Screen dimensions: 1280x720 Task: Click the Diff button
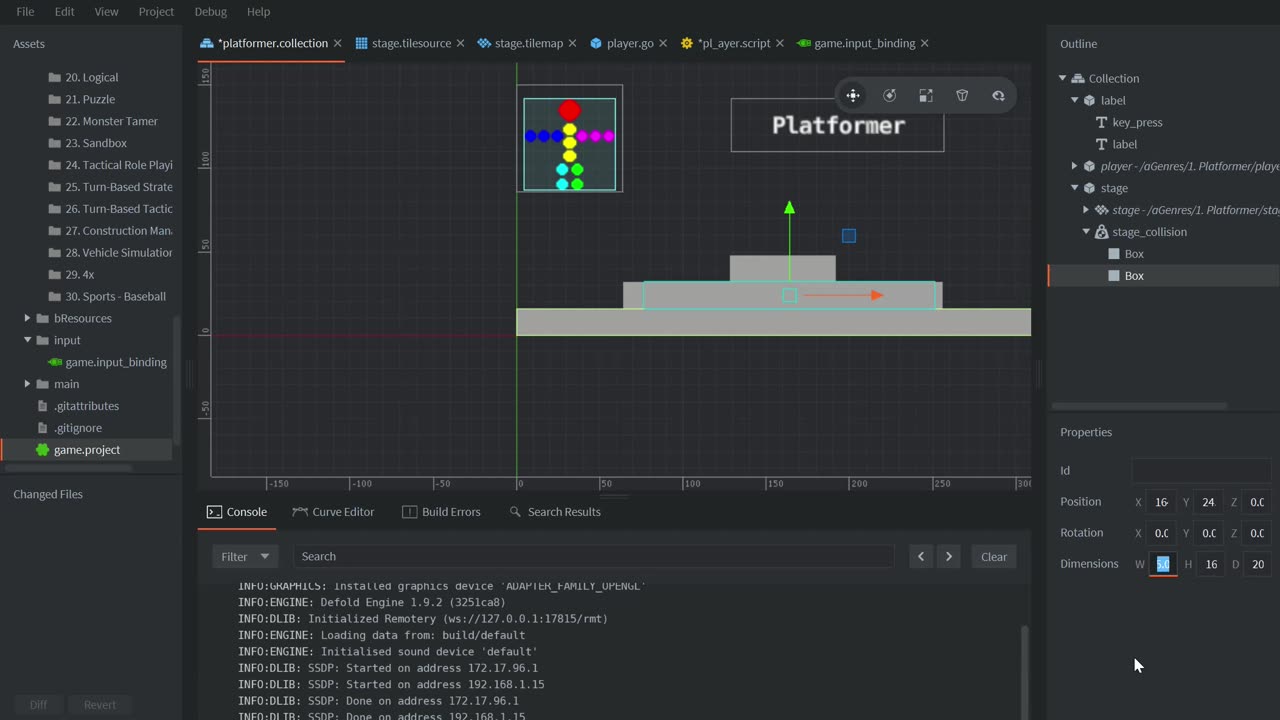point(38,705)
